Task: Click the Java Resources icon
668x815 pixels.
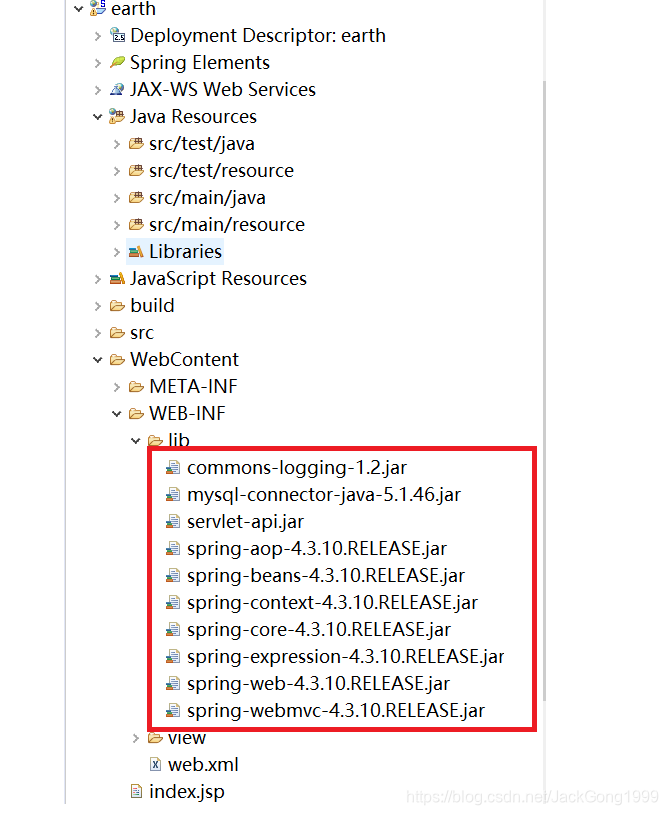Action: (117, 116)
